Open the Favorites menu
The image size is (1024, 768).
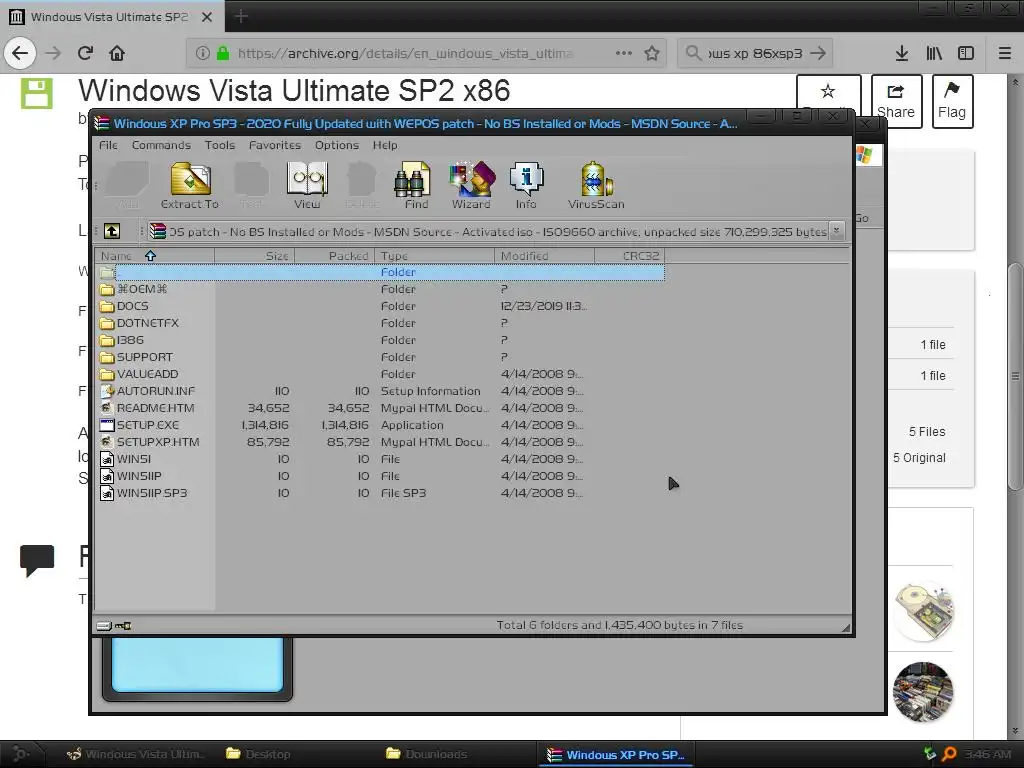275,145
